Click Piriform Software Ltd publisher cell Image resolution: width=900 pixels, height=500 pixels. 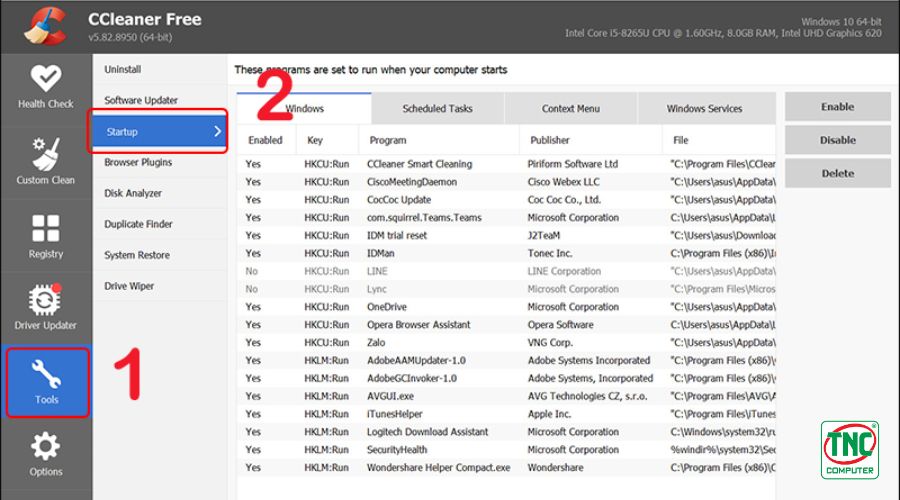pyautogui.click(x=573, y=164)
